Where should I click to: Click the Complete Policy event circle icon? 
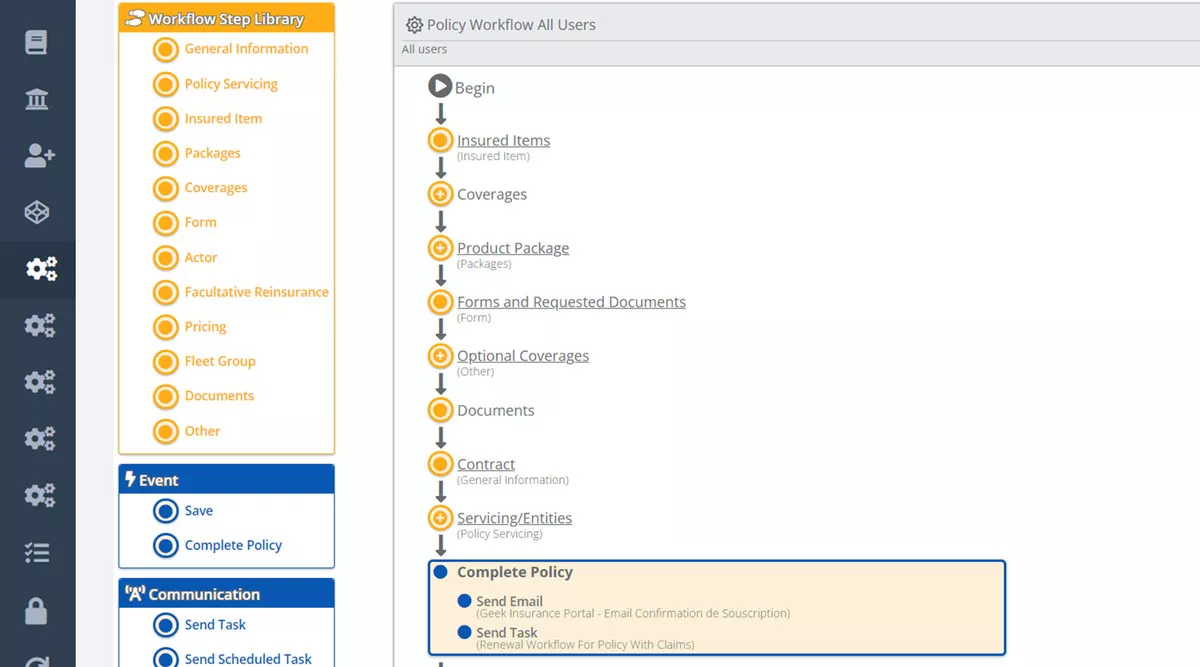coord(166,546)
